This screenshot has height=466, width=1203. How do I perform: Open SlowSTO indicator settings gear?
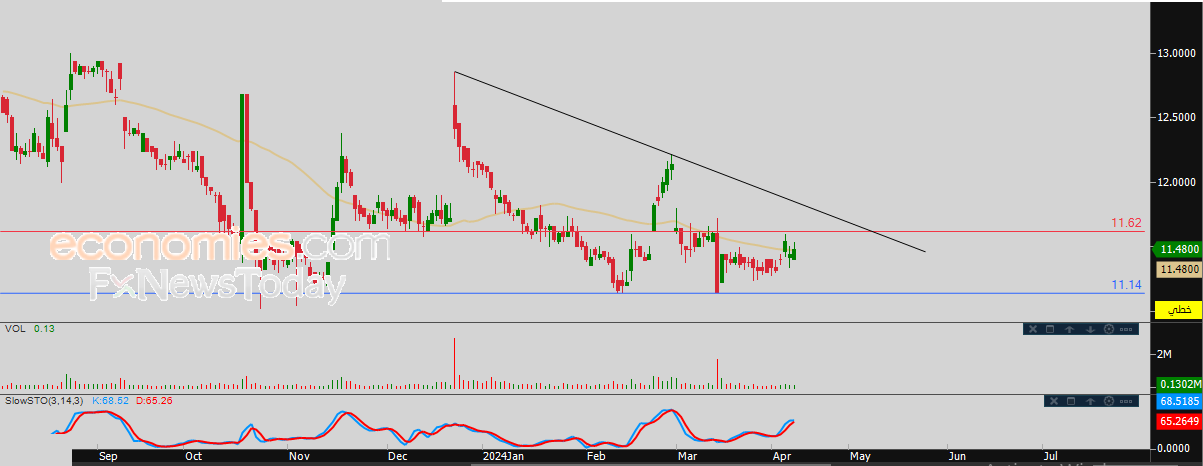[x=1108, y=401]
